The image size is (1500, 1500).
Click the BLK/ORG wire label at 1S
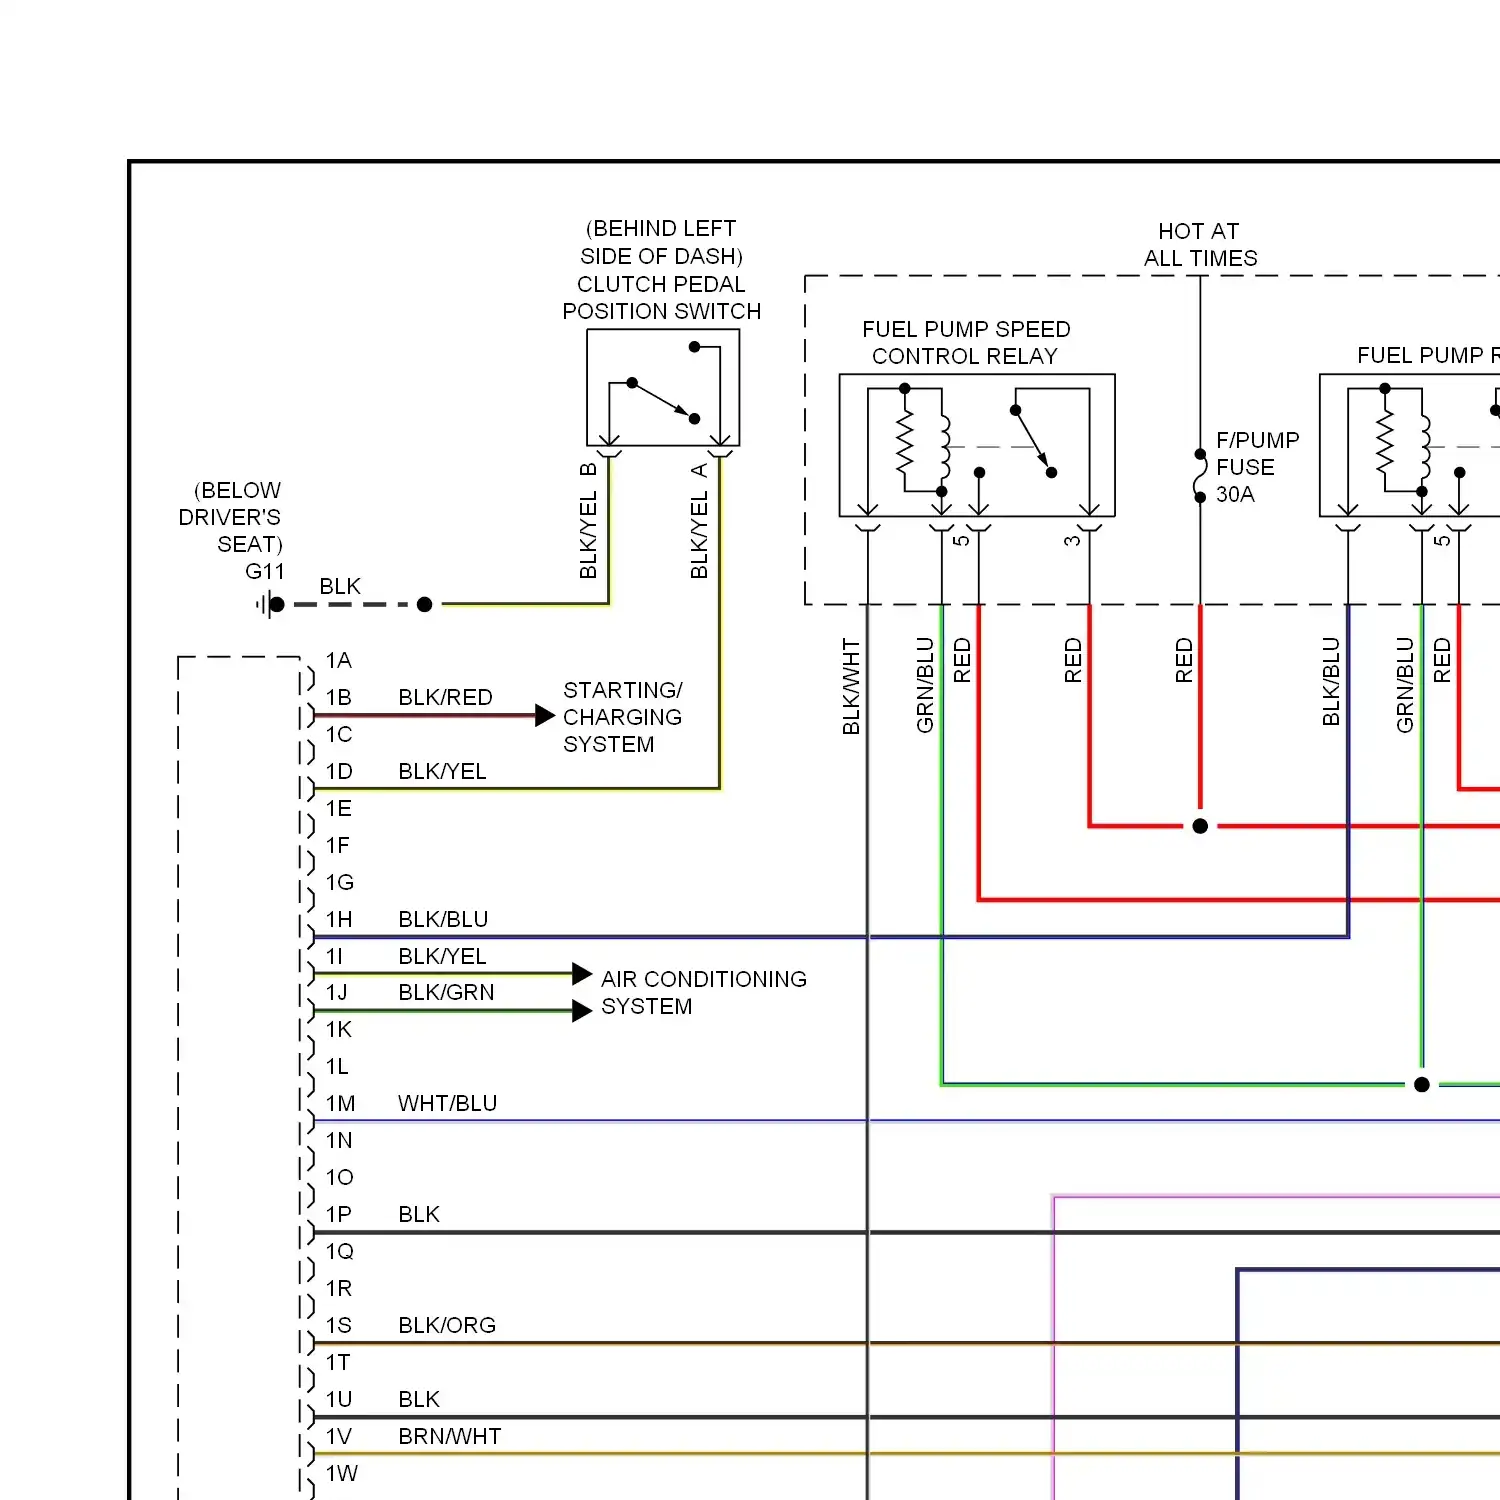[x=447, y=1325]
